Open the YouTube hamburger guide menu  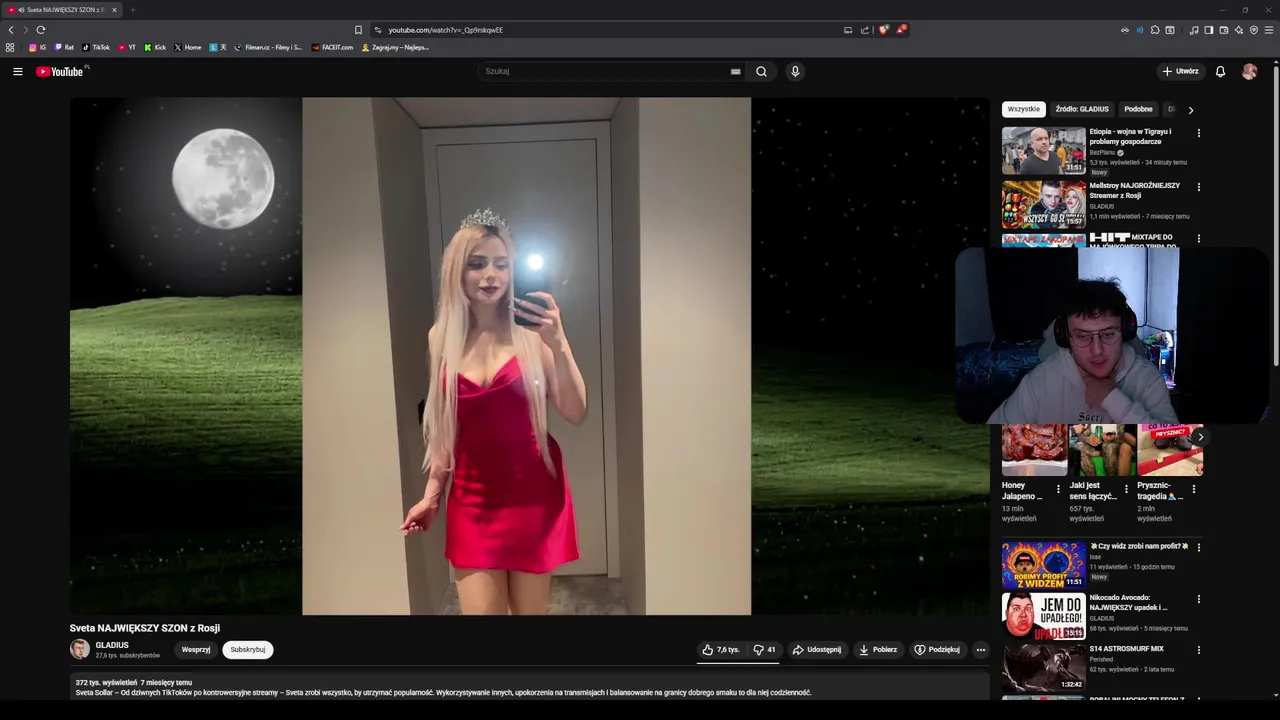point(17,71)
